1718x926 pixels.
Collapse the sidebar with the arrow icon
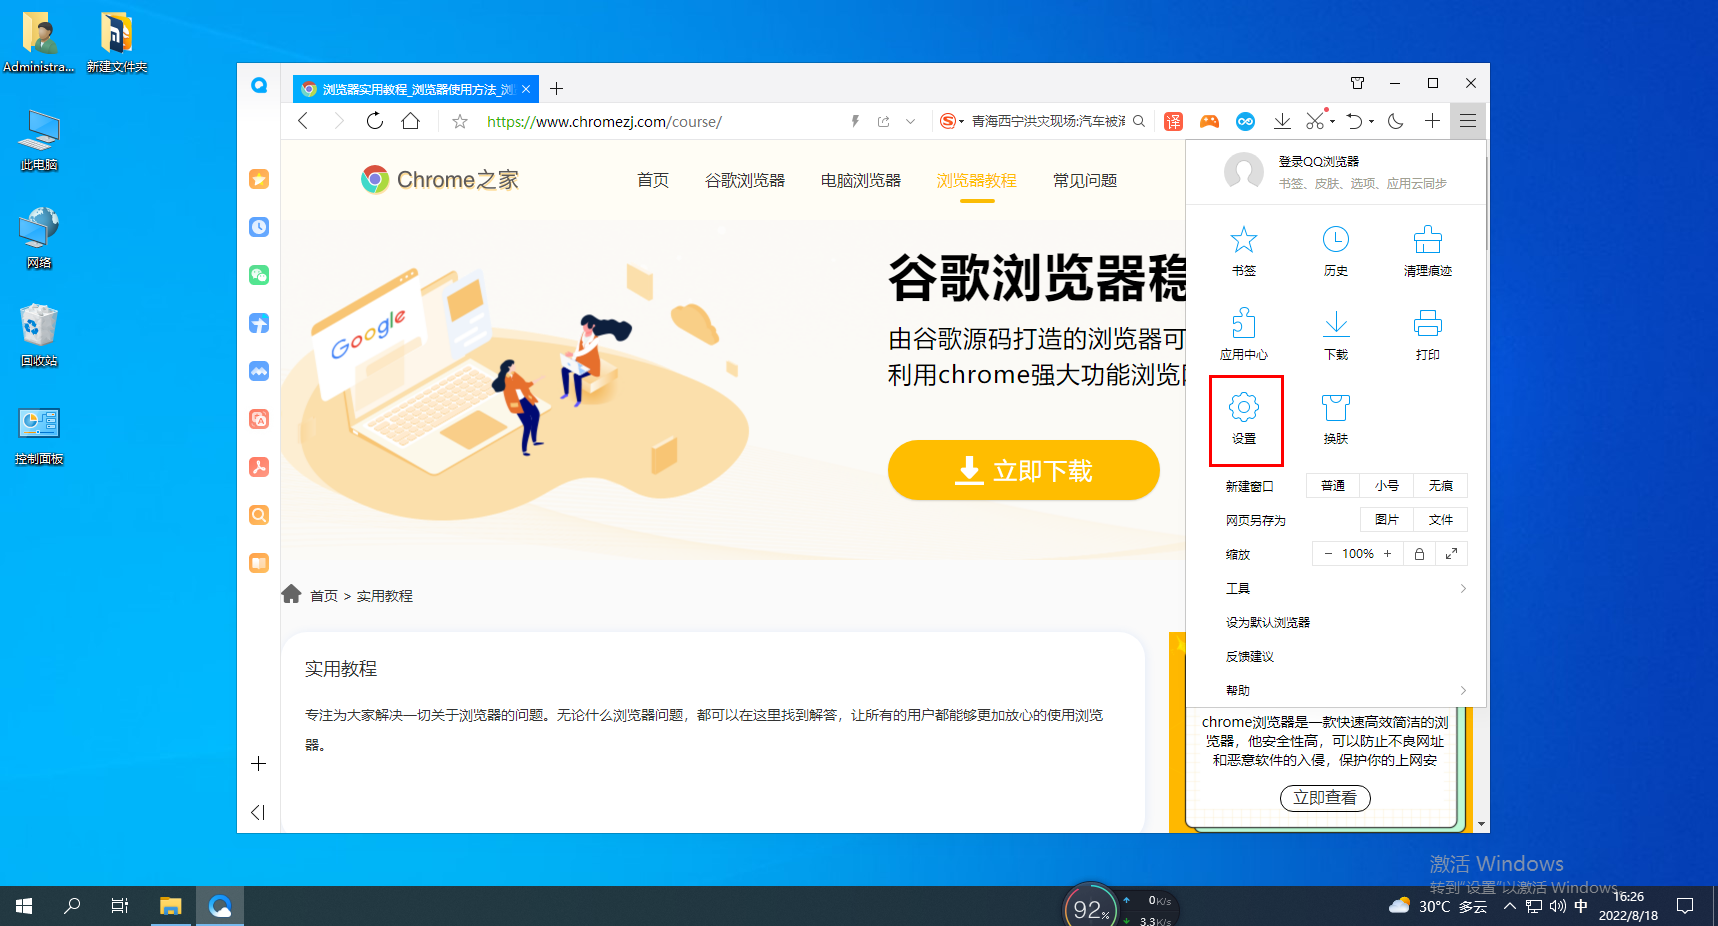(258, 812)
